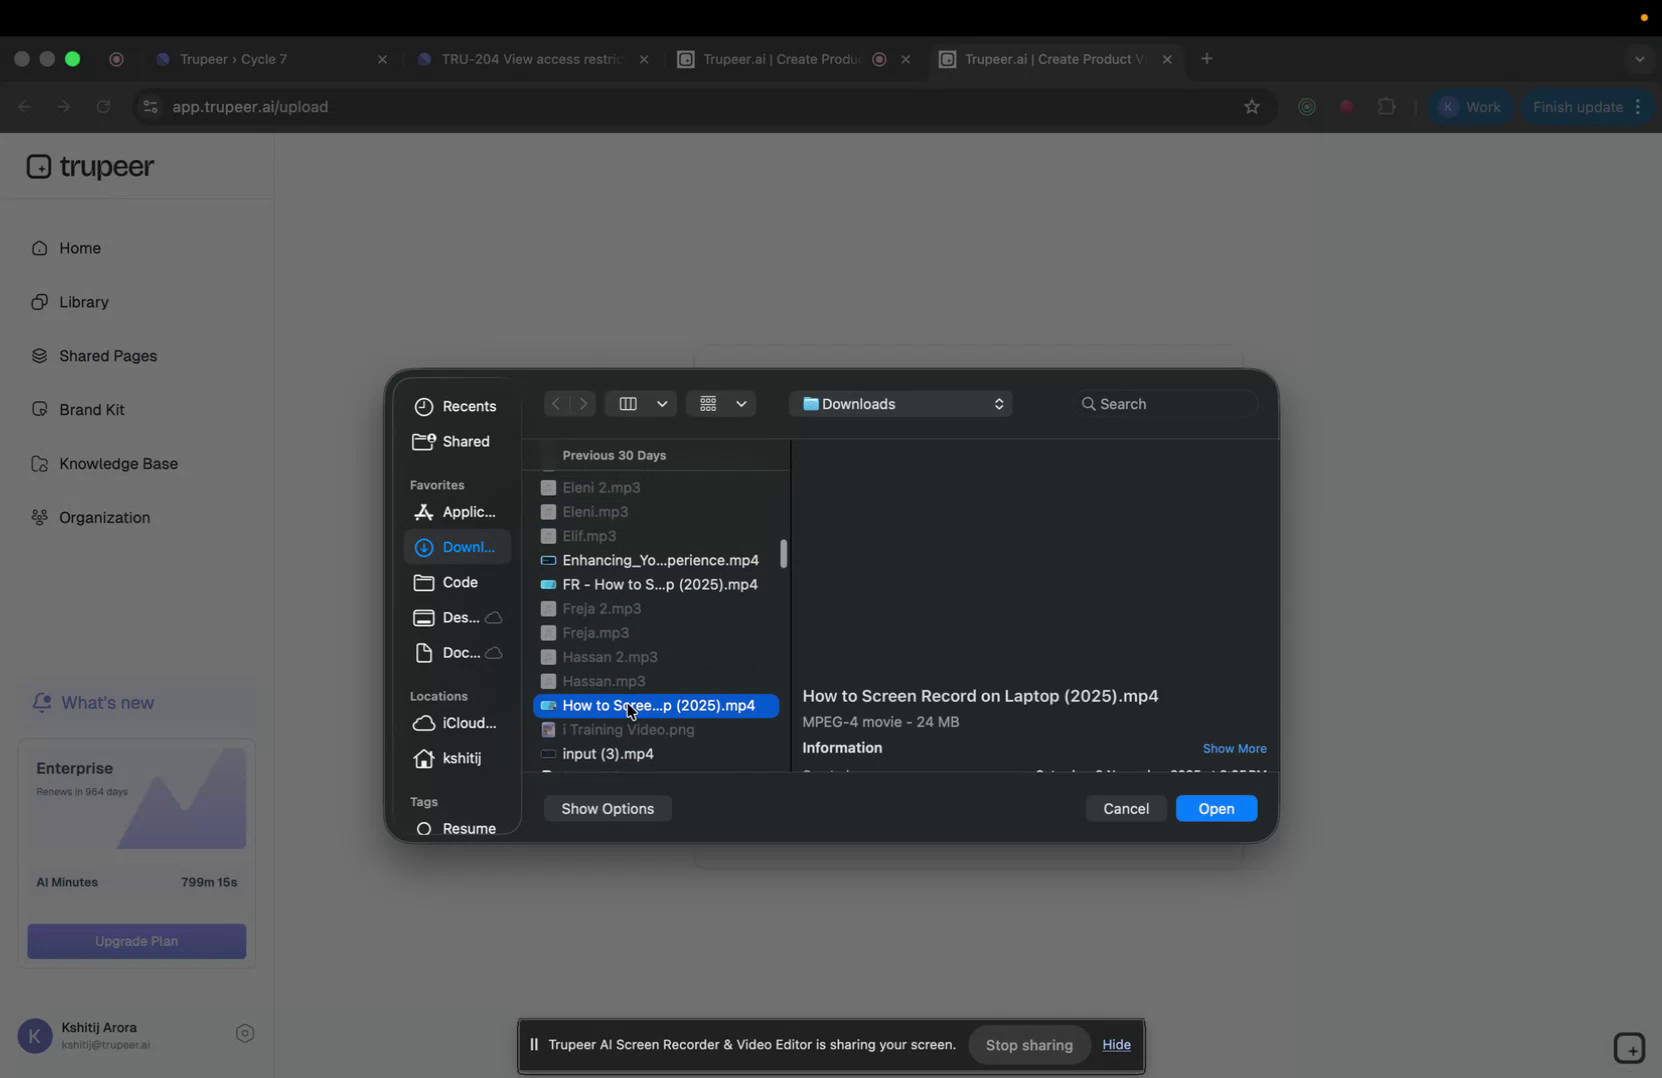Click the red recording indicator extension
The image size is (1662, 1078).
pyautogui.click(x=1347, y=106)
